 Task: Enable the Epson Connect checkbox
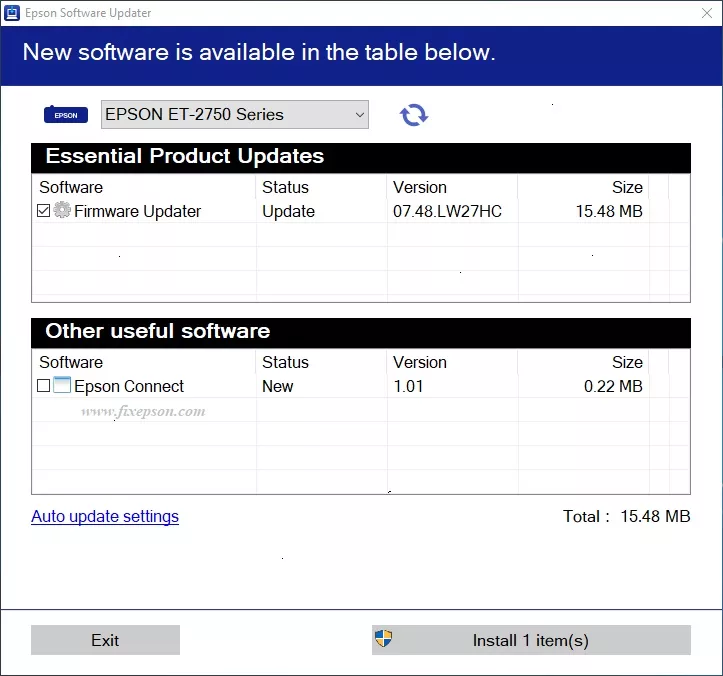click(x=43, y=386)
